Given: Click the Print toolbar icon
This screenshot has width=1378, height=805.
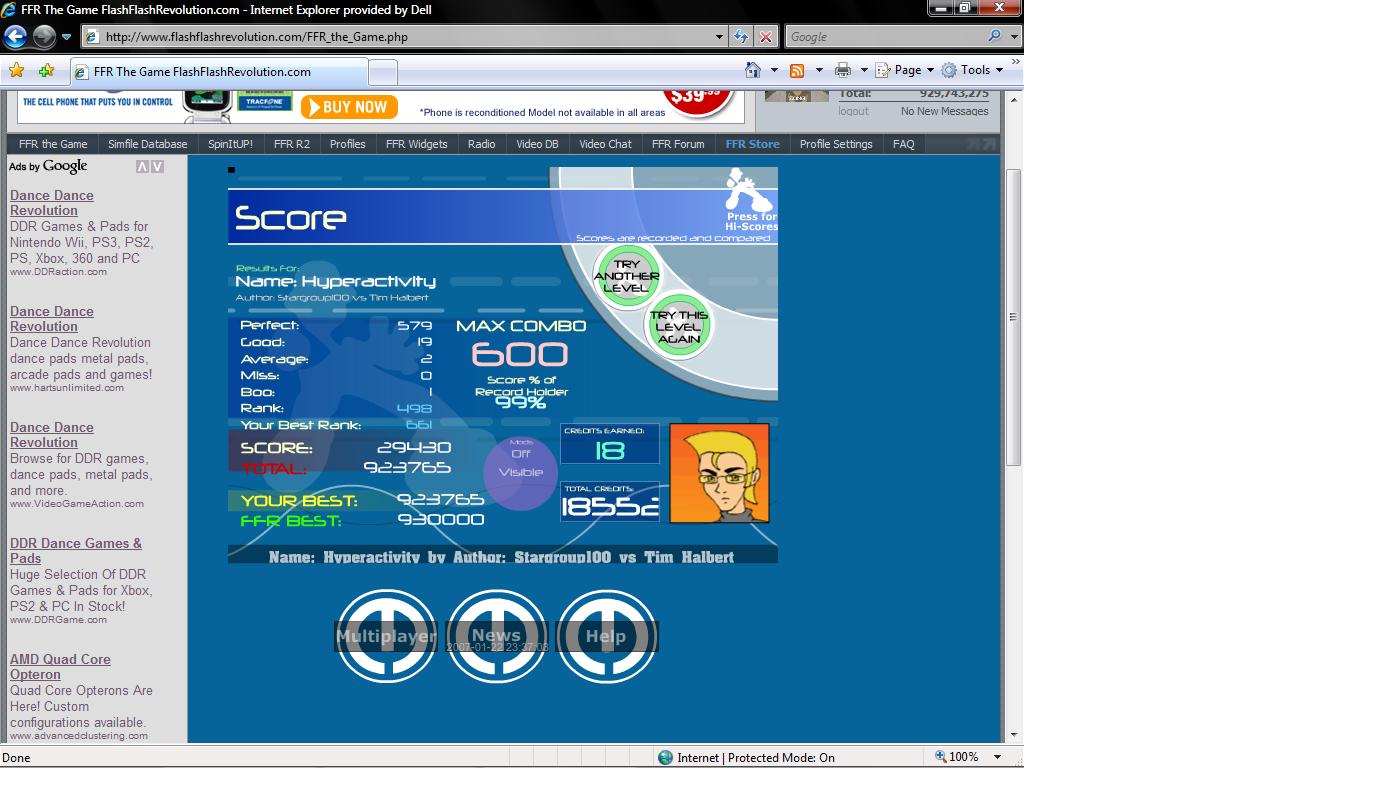Looking at the screenshot, I should click(x=843, y=70).
